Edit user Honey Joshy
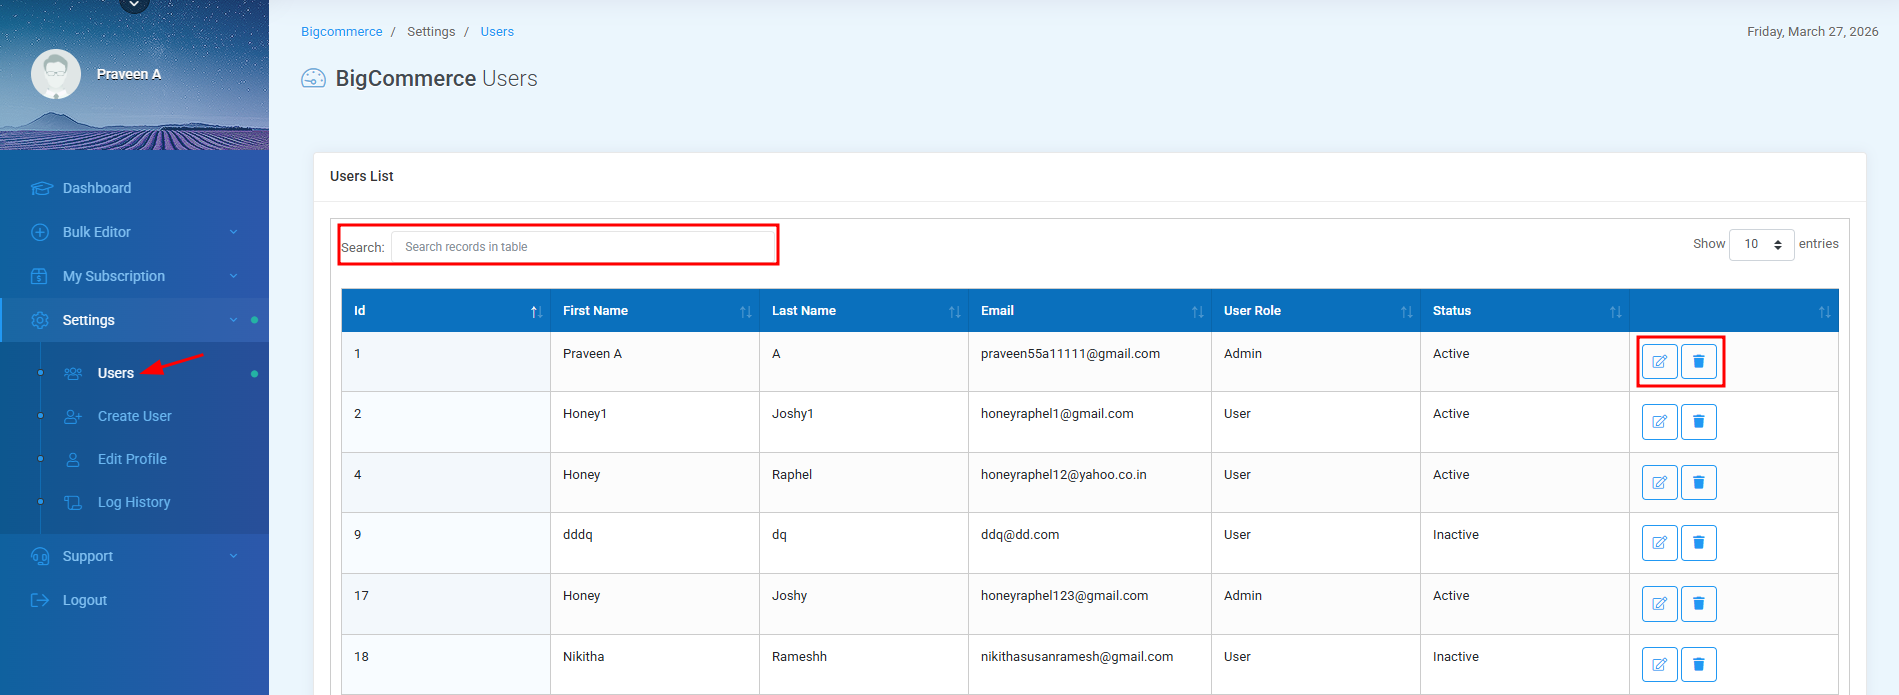This screenshot has height=695, width=1899. [1659, 604]
